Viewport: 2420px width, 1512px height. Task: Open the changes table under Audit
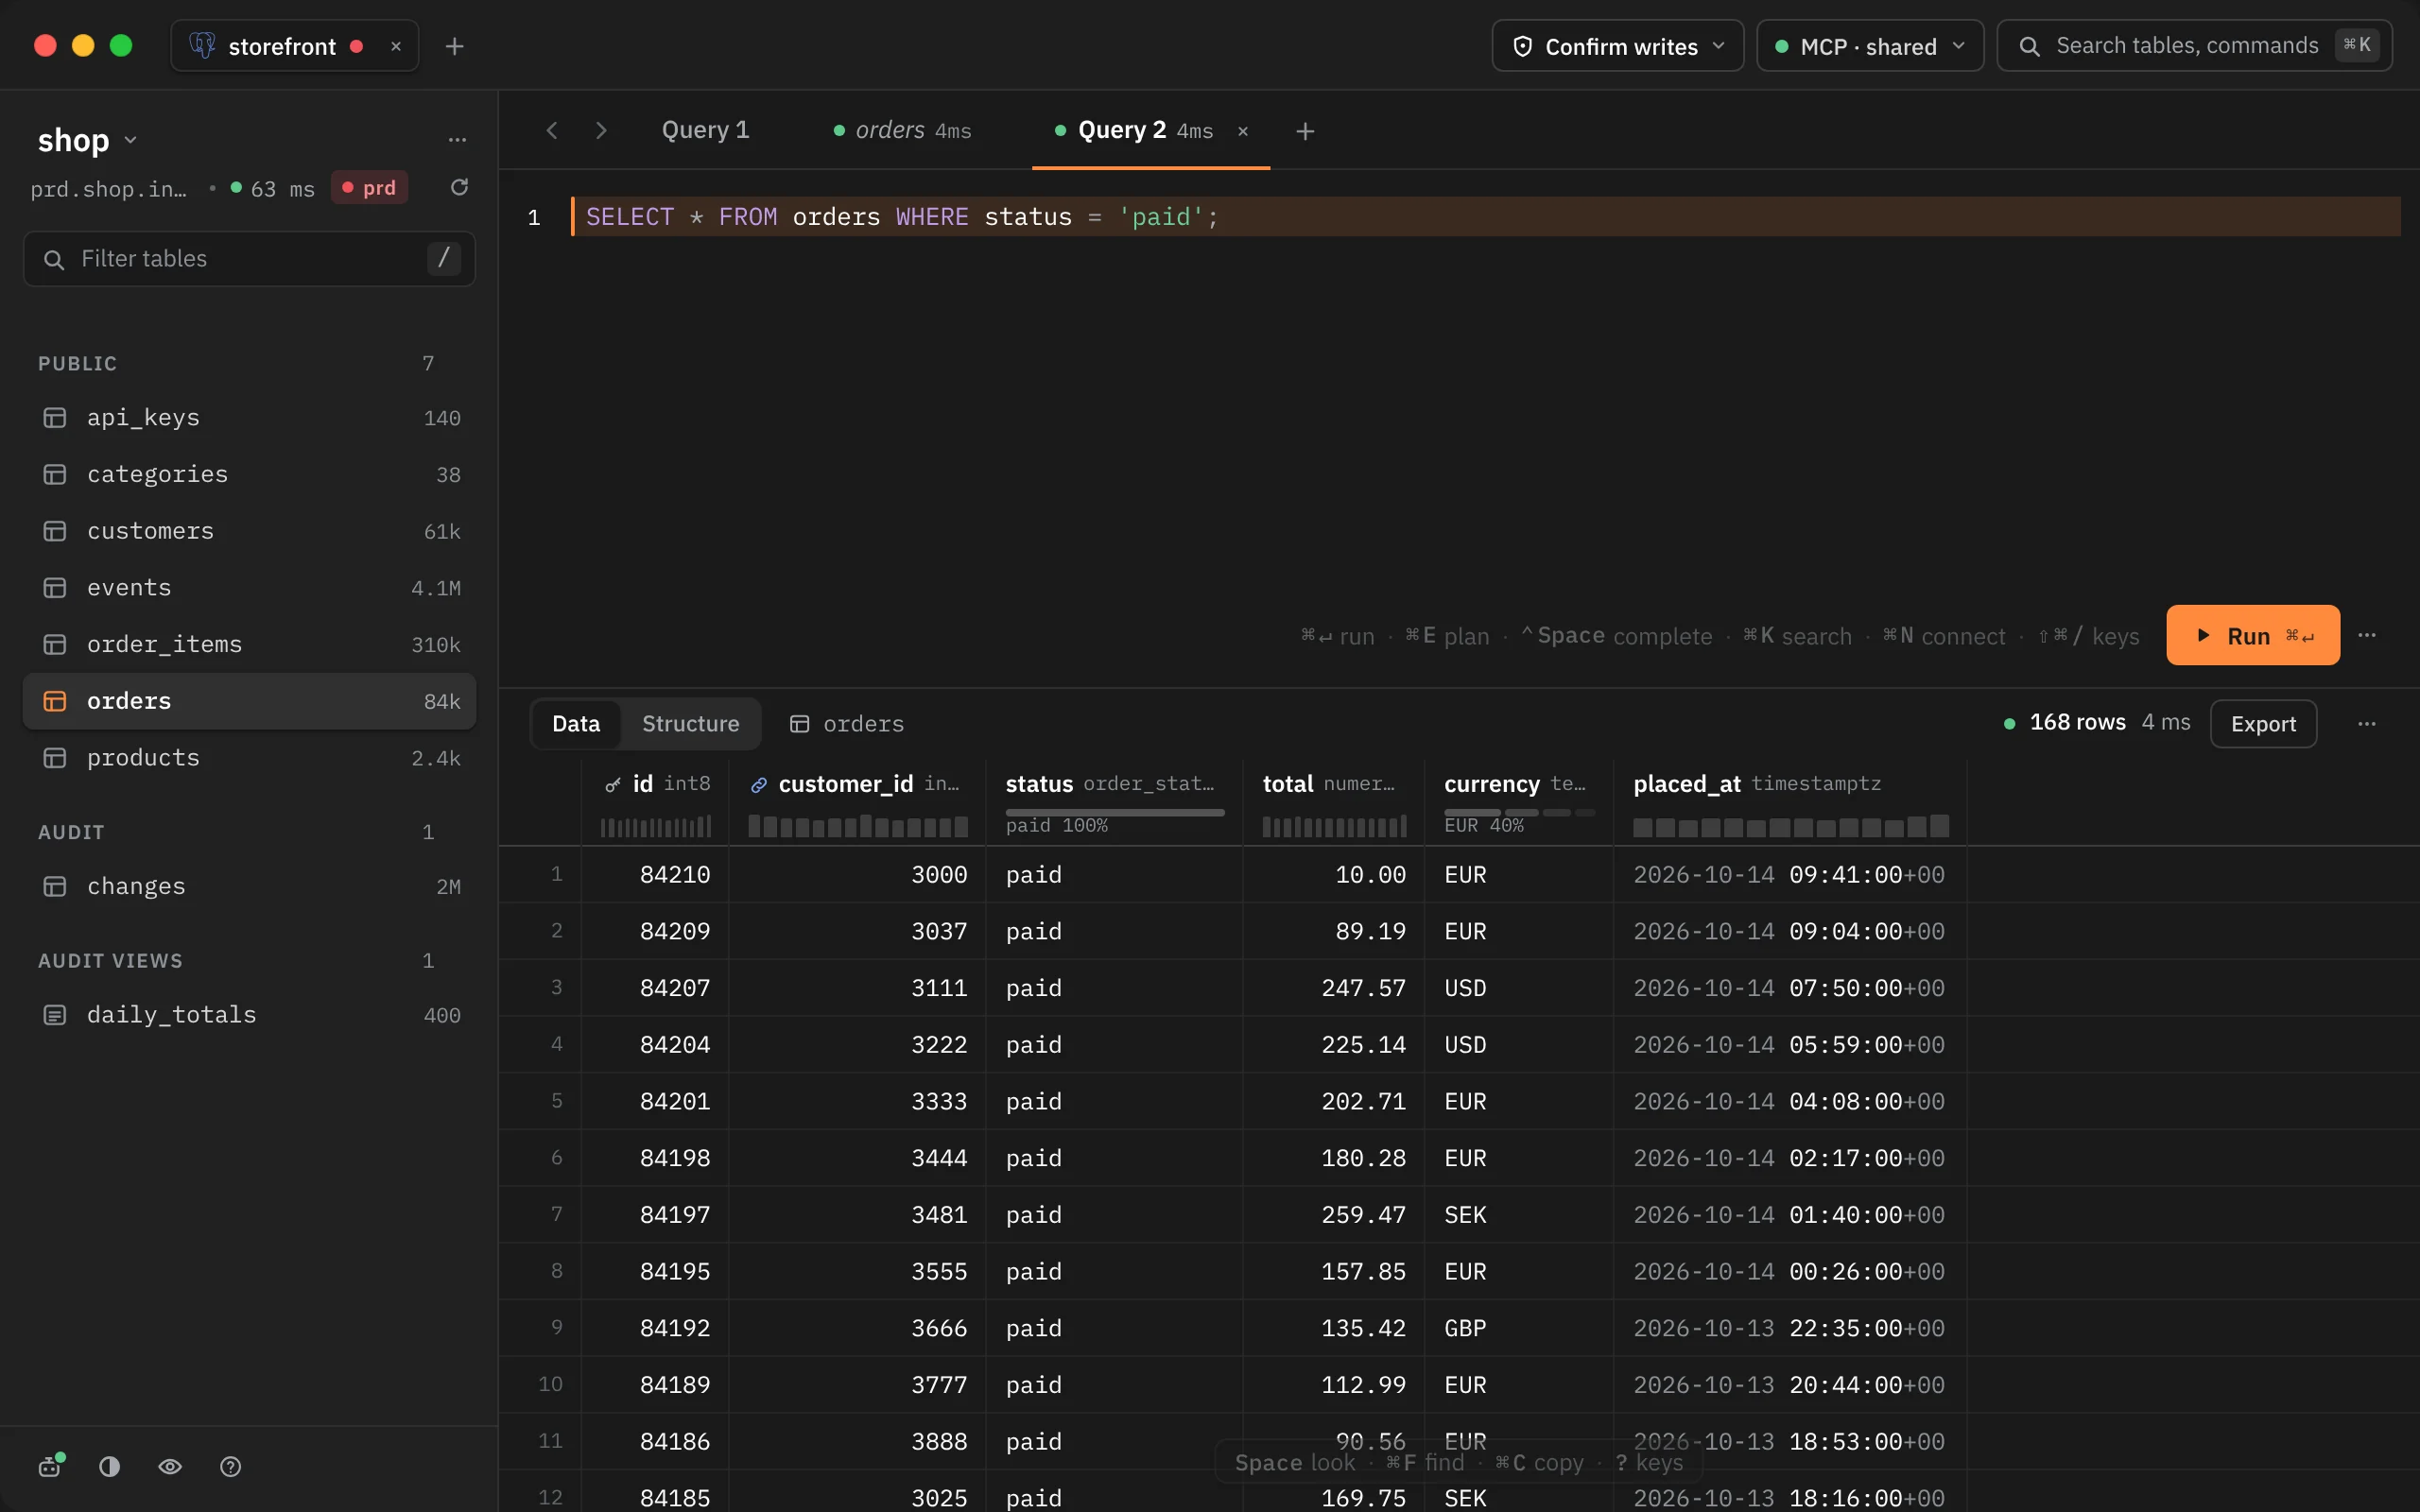[249, 886]
